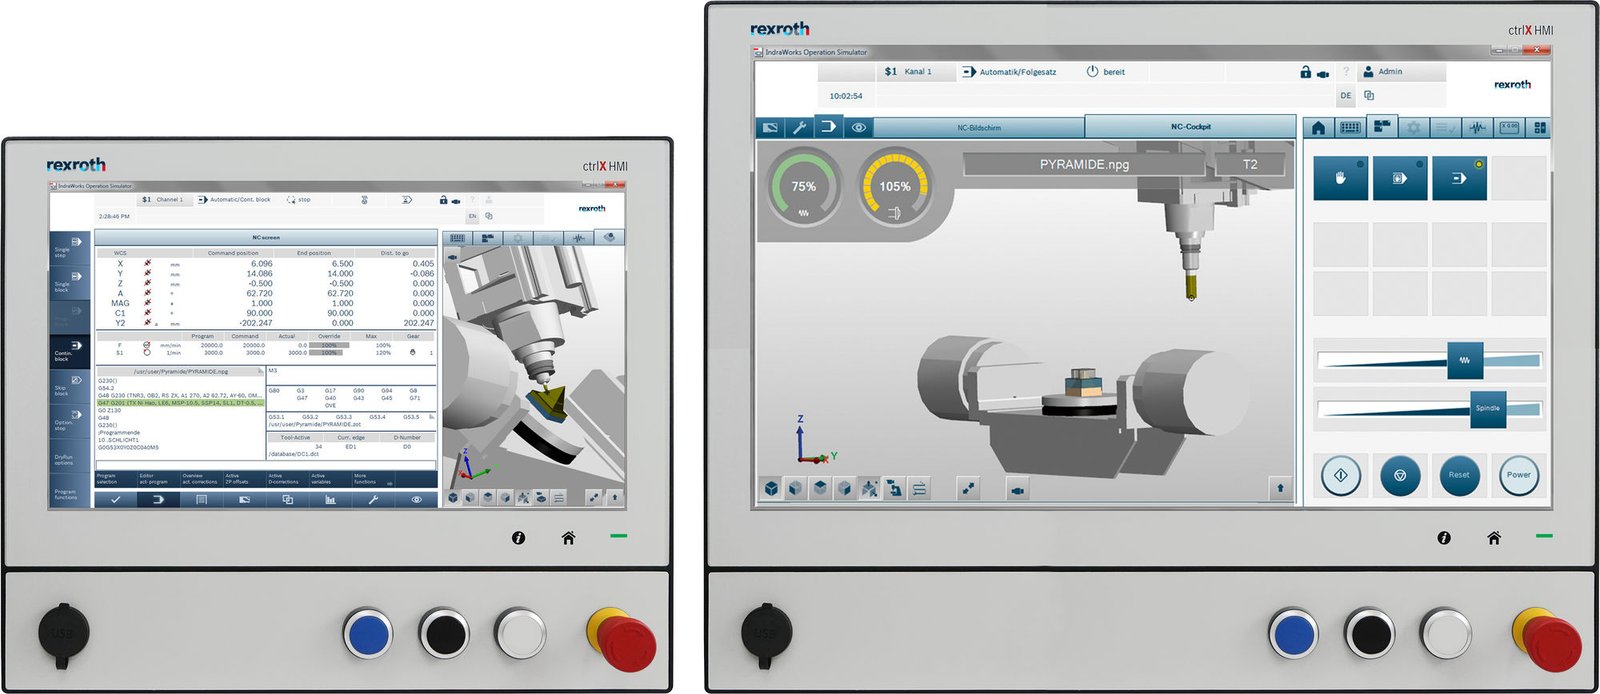Select the program arrow icon left of NC-Bildschirm
This screenshot has height=694, width=1600.
click(x=829, y=127)
